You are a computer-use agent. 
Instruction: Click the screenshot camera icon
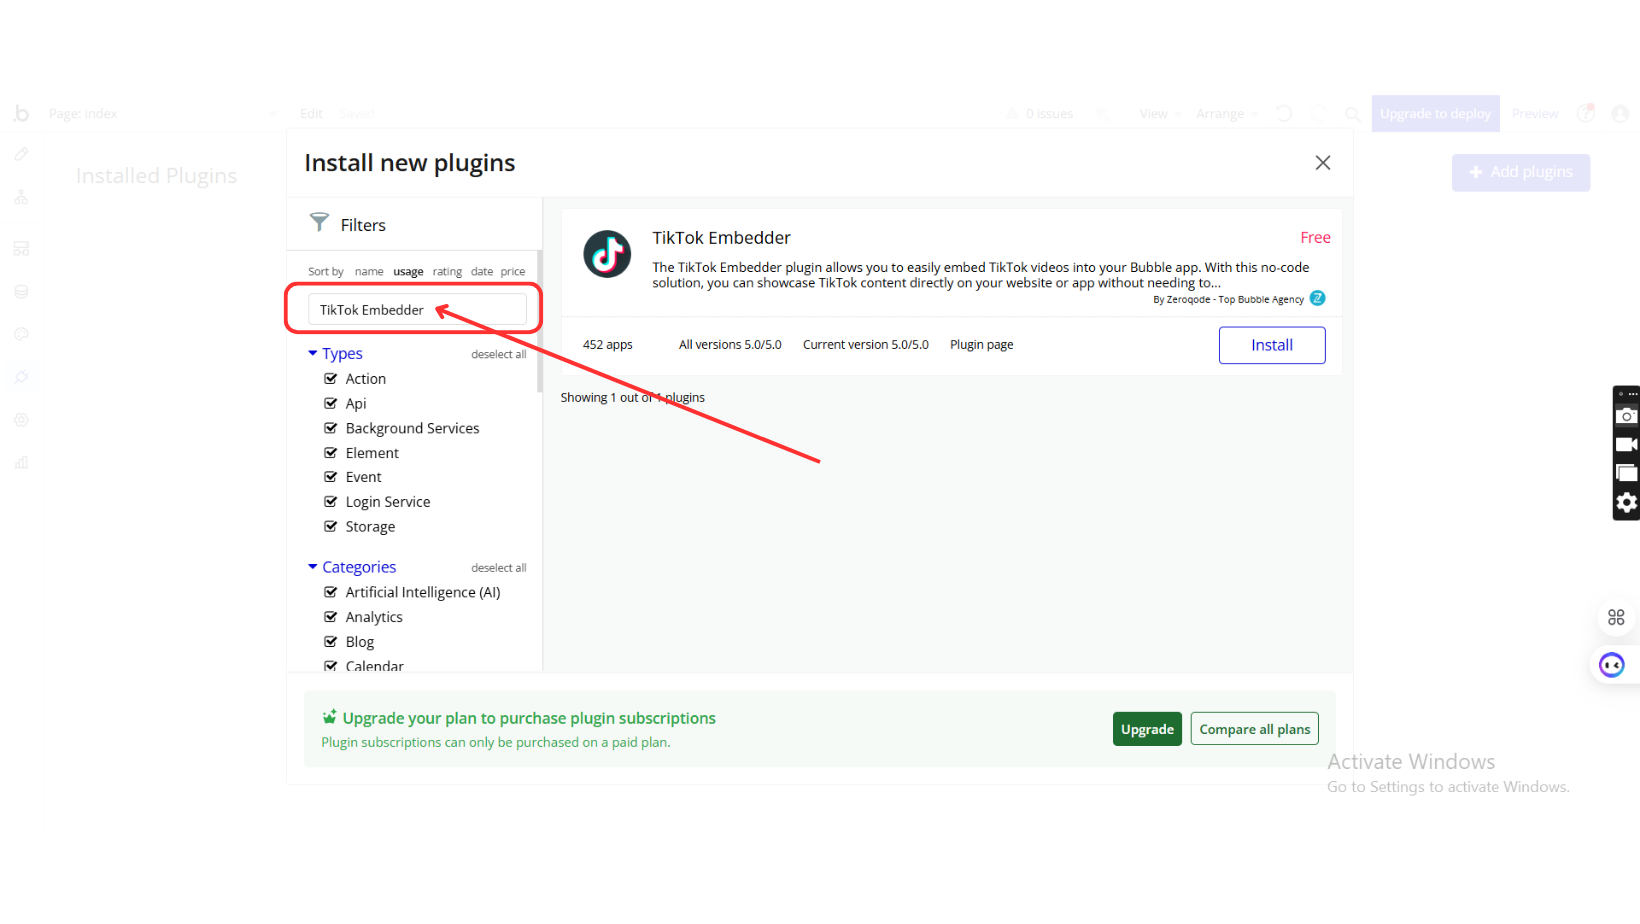[1626, 416]
